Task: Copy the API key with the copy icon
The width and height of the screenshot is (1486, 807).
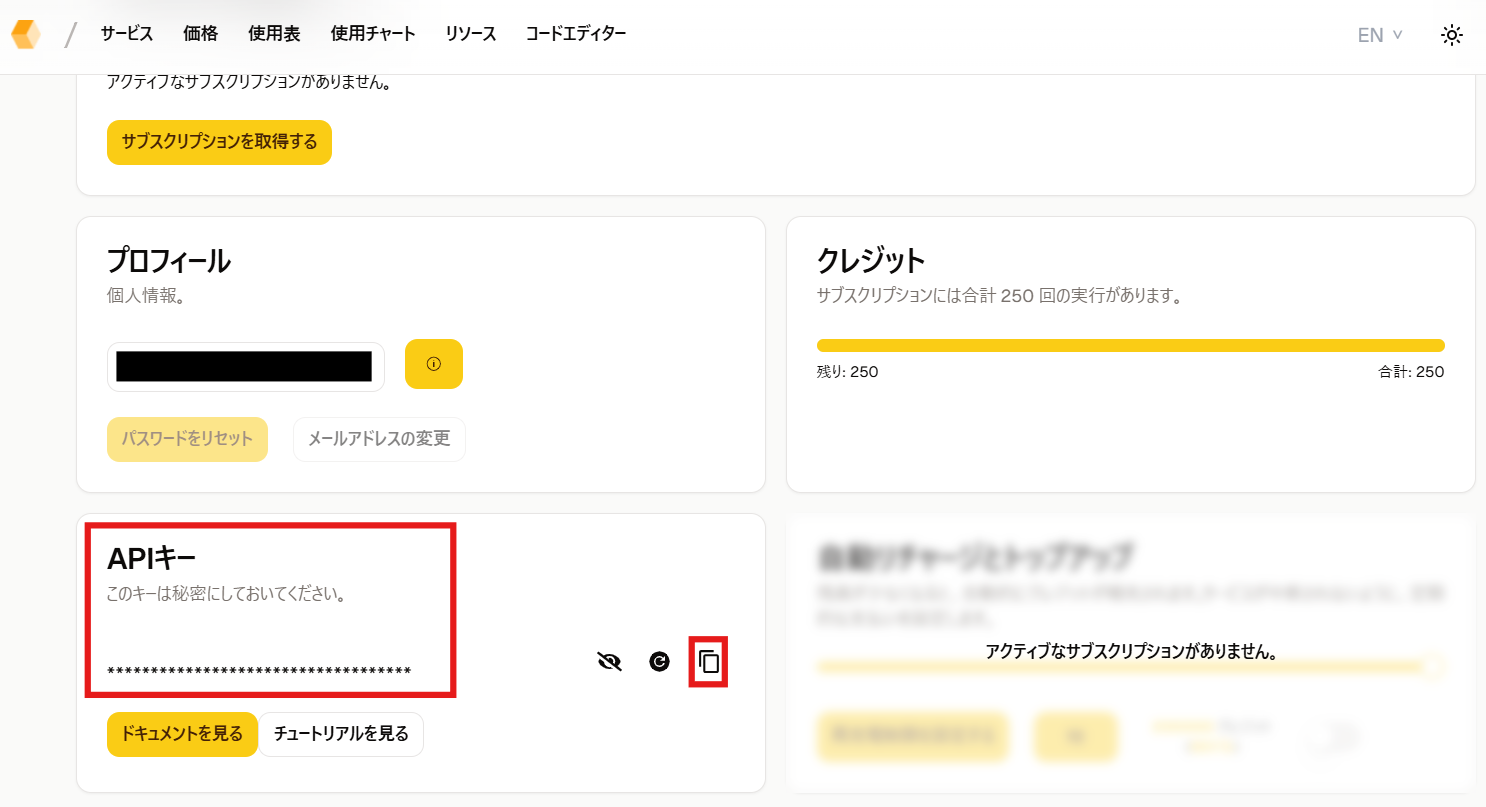Action: coord(709,661)
